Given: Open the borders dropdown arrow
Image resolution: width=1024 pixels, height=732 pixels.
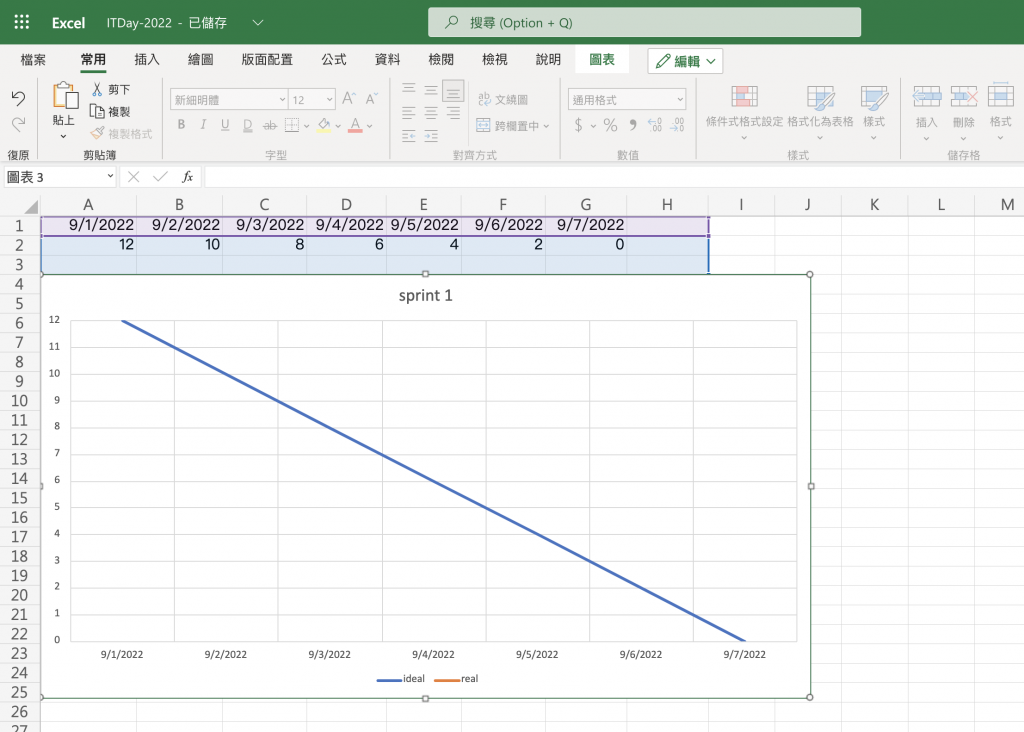Looking at the screenshot, I should coord(306,126).
